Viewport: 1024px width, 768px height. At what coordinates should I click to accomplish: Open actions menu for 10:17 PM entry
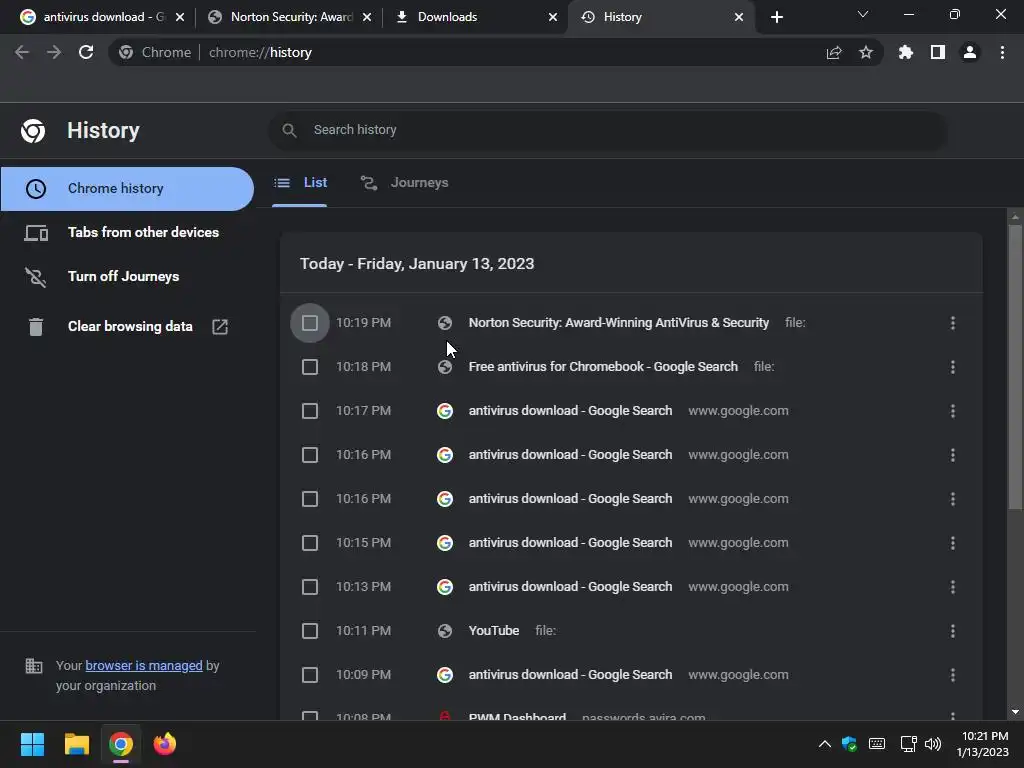[x=953, y=411]
